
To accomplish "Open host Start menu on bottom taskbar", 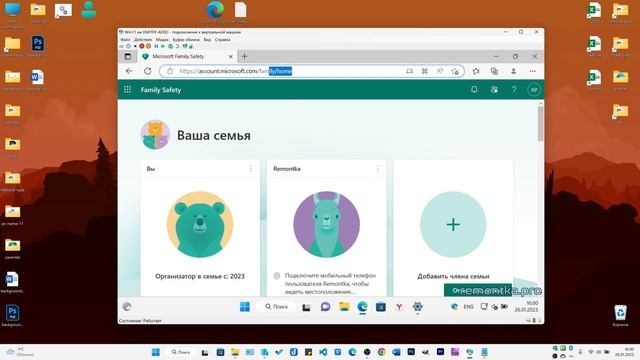I will (x=156, y=352).
